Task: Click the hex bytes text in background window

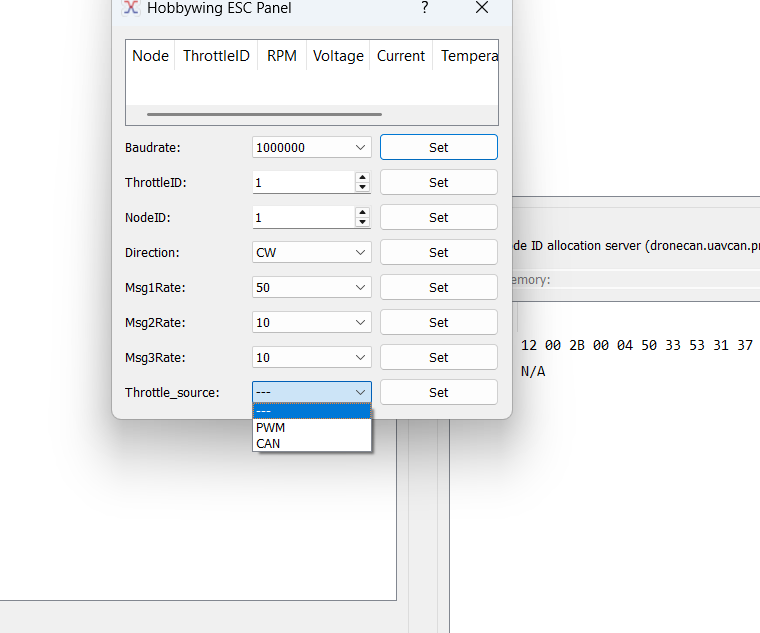Action: (x=636, y=345)
